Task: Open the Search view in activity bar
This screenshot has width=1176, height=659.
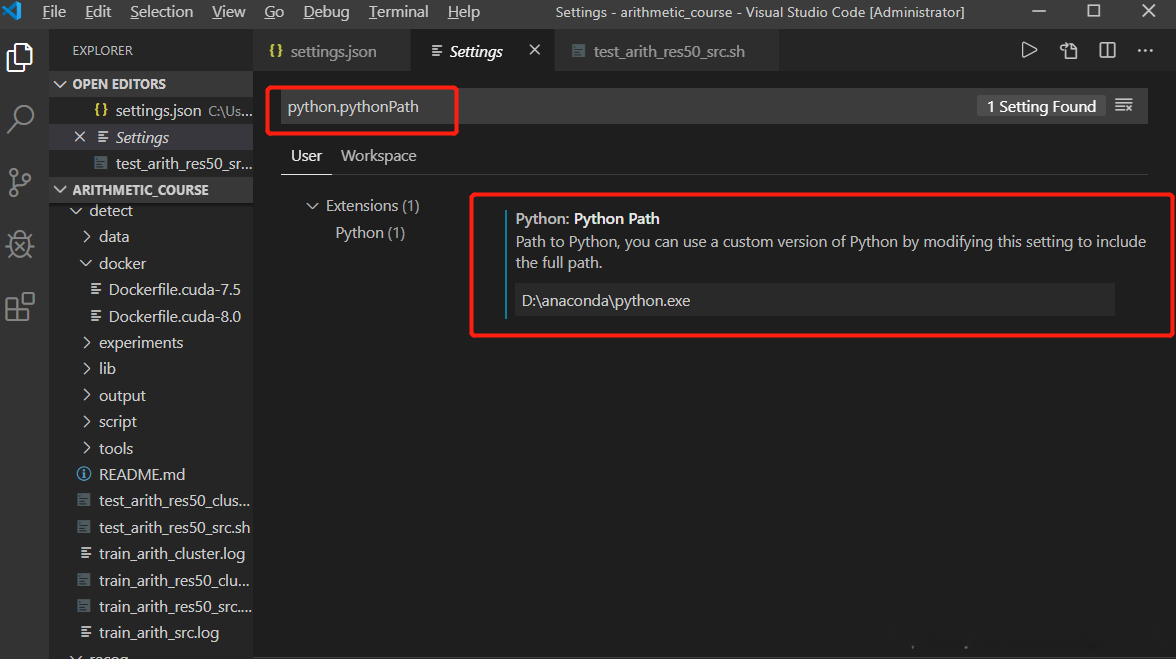Action: point(20,120)
